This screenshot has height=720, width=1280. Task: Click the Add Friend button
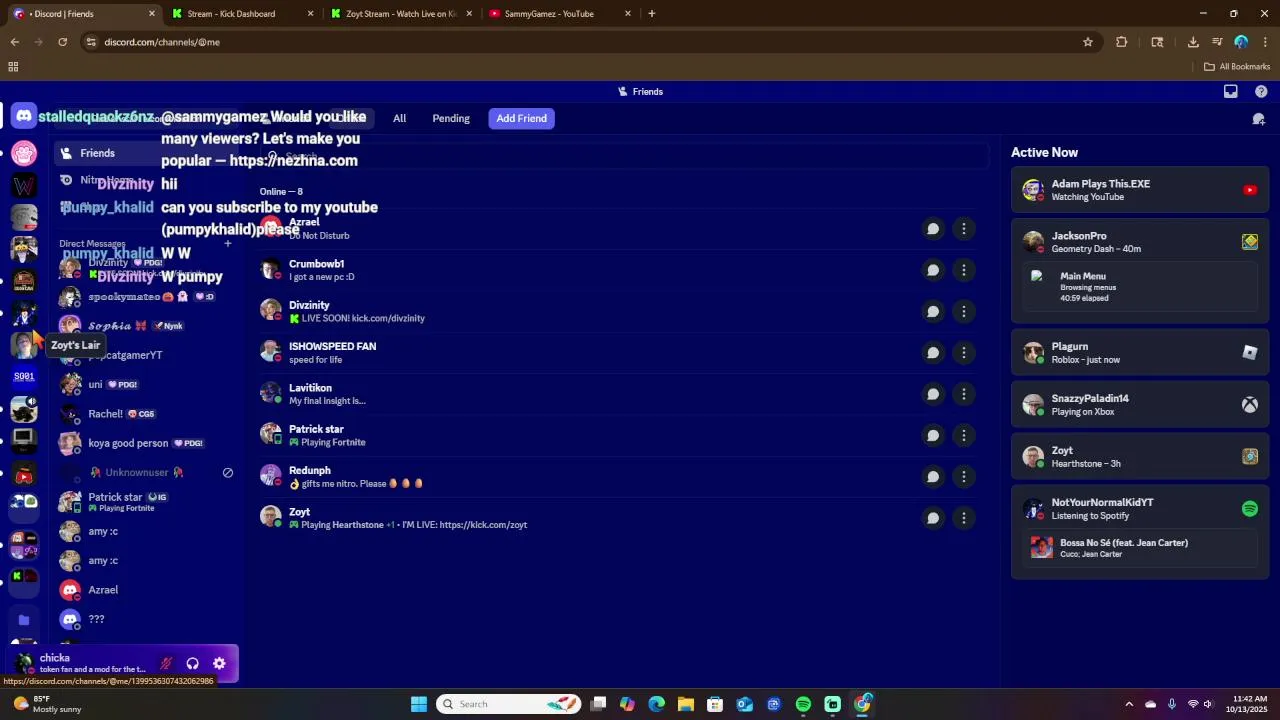point(522,118)
